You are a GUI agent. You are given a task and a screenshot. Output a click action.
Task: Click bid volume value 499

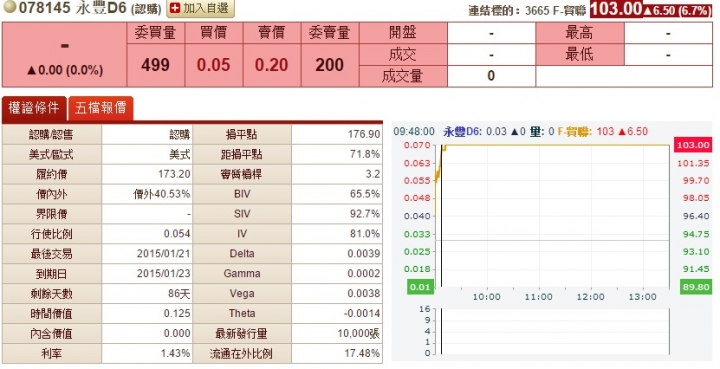(x=155, y=65)
